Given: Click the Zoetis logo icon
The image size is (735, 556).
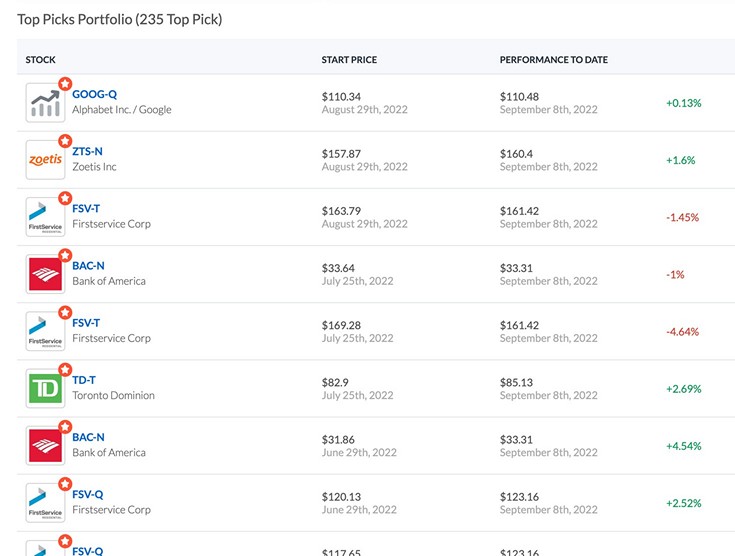Looking at the screenshot, I should pyautogui.click(x=45, y=160).
